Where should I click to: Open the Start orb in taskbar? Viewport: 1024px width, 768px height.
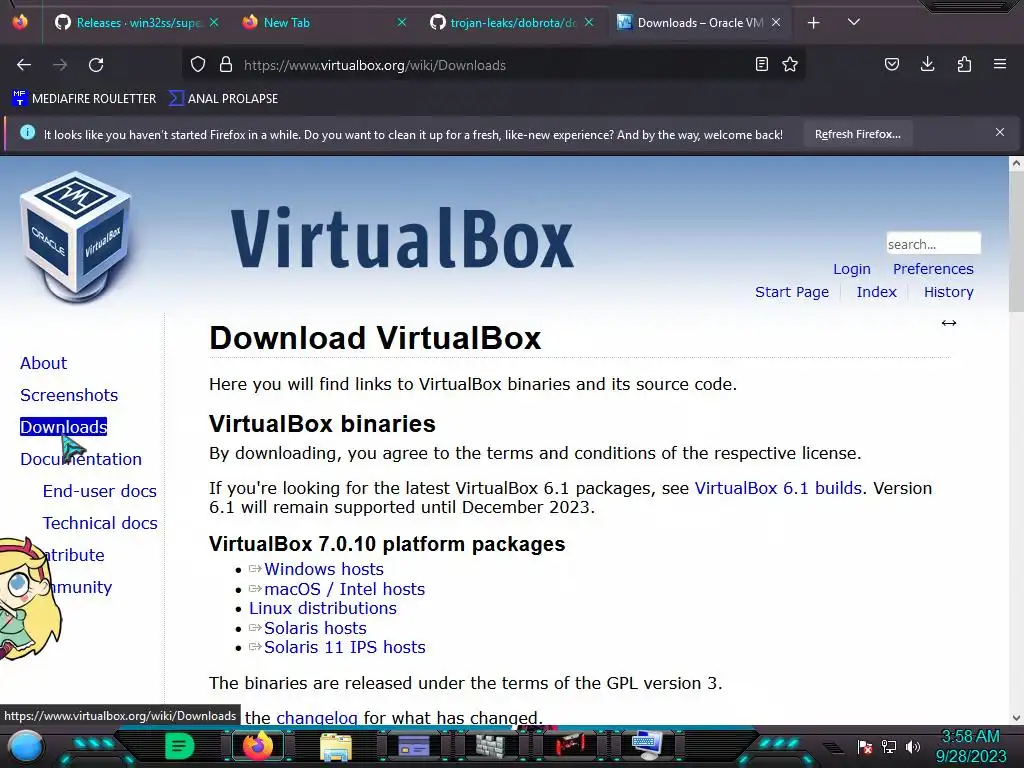25,747
